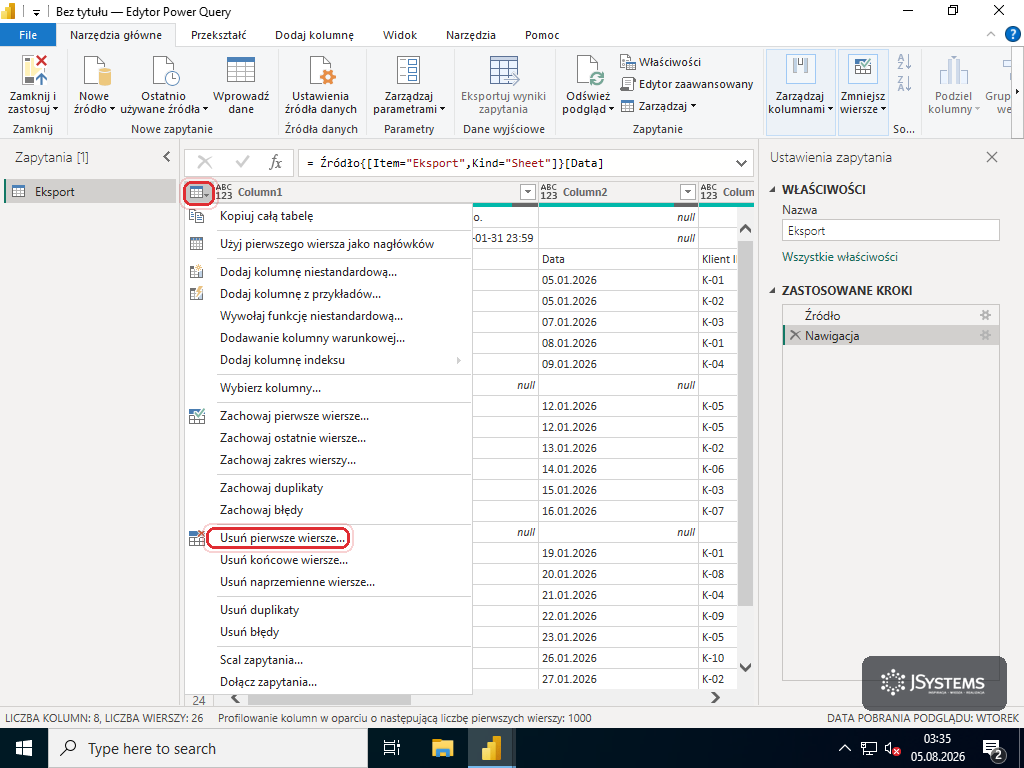Select Użyj pierwszego wiersza jako nagłówków

[328, 244]
